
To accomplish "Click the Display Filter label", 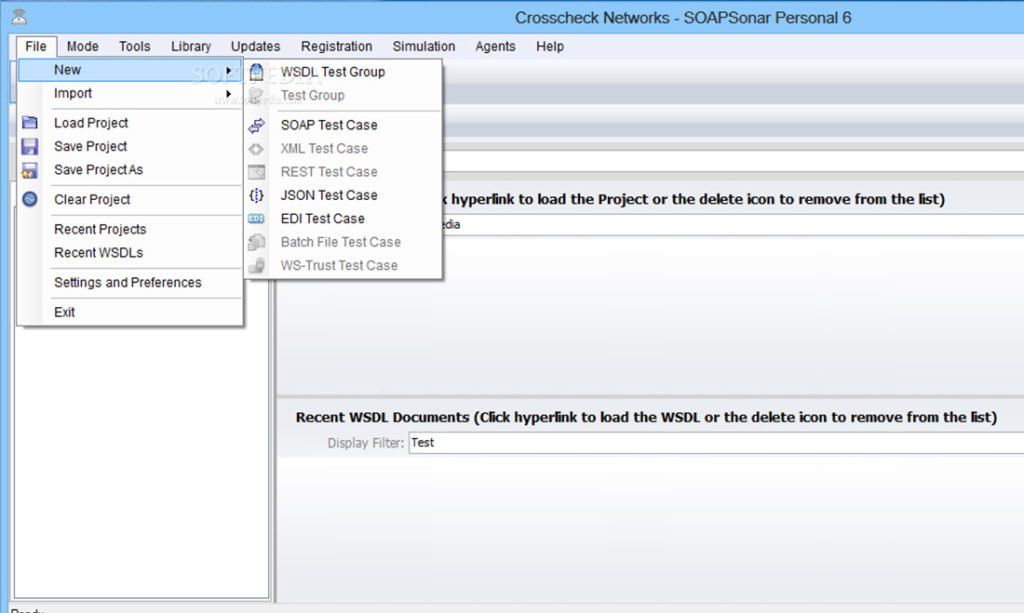I will (x=366, y=443).
